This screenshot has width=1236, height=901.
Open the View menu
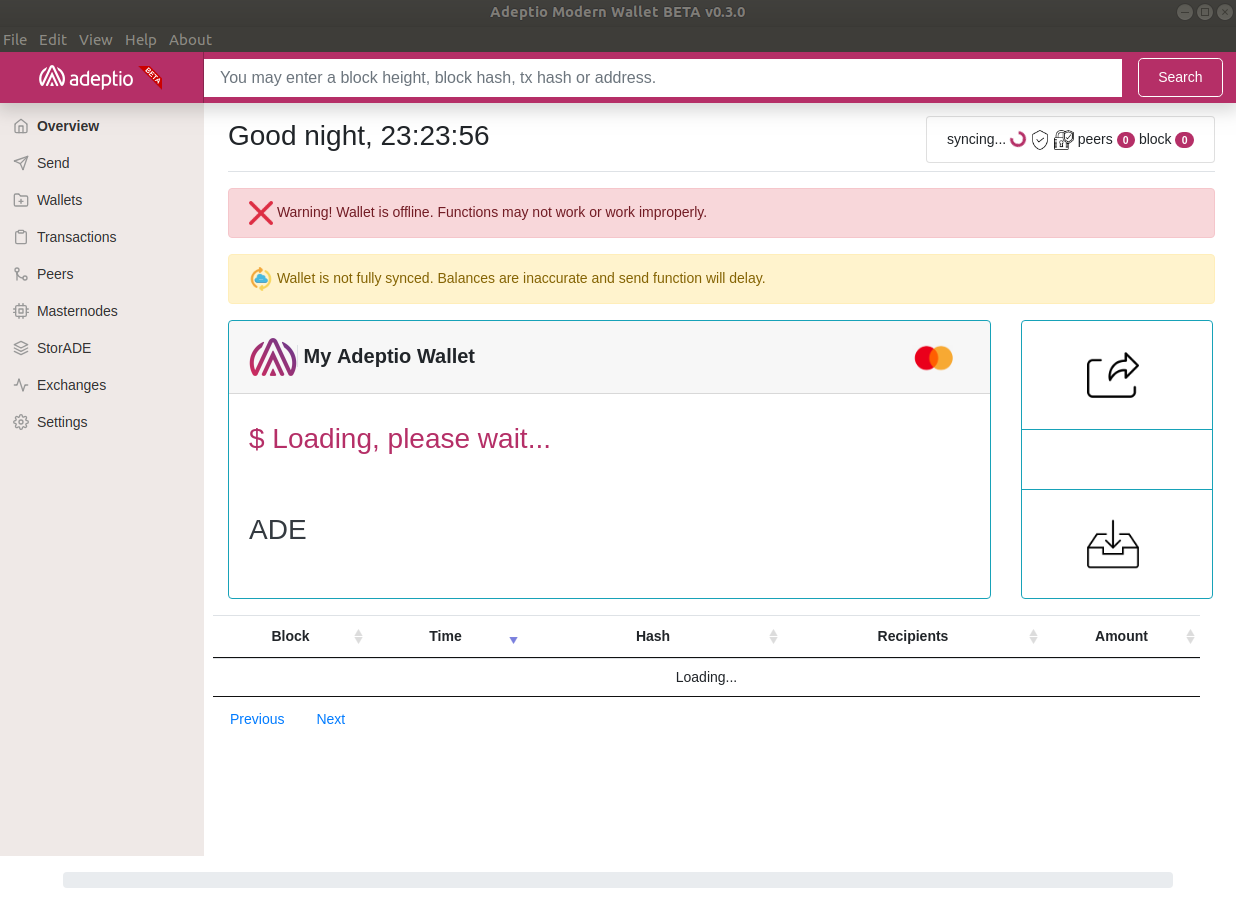pyautogui.click(x=96, y=40)
